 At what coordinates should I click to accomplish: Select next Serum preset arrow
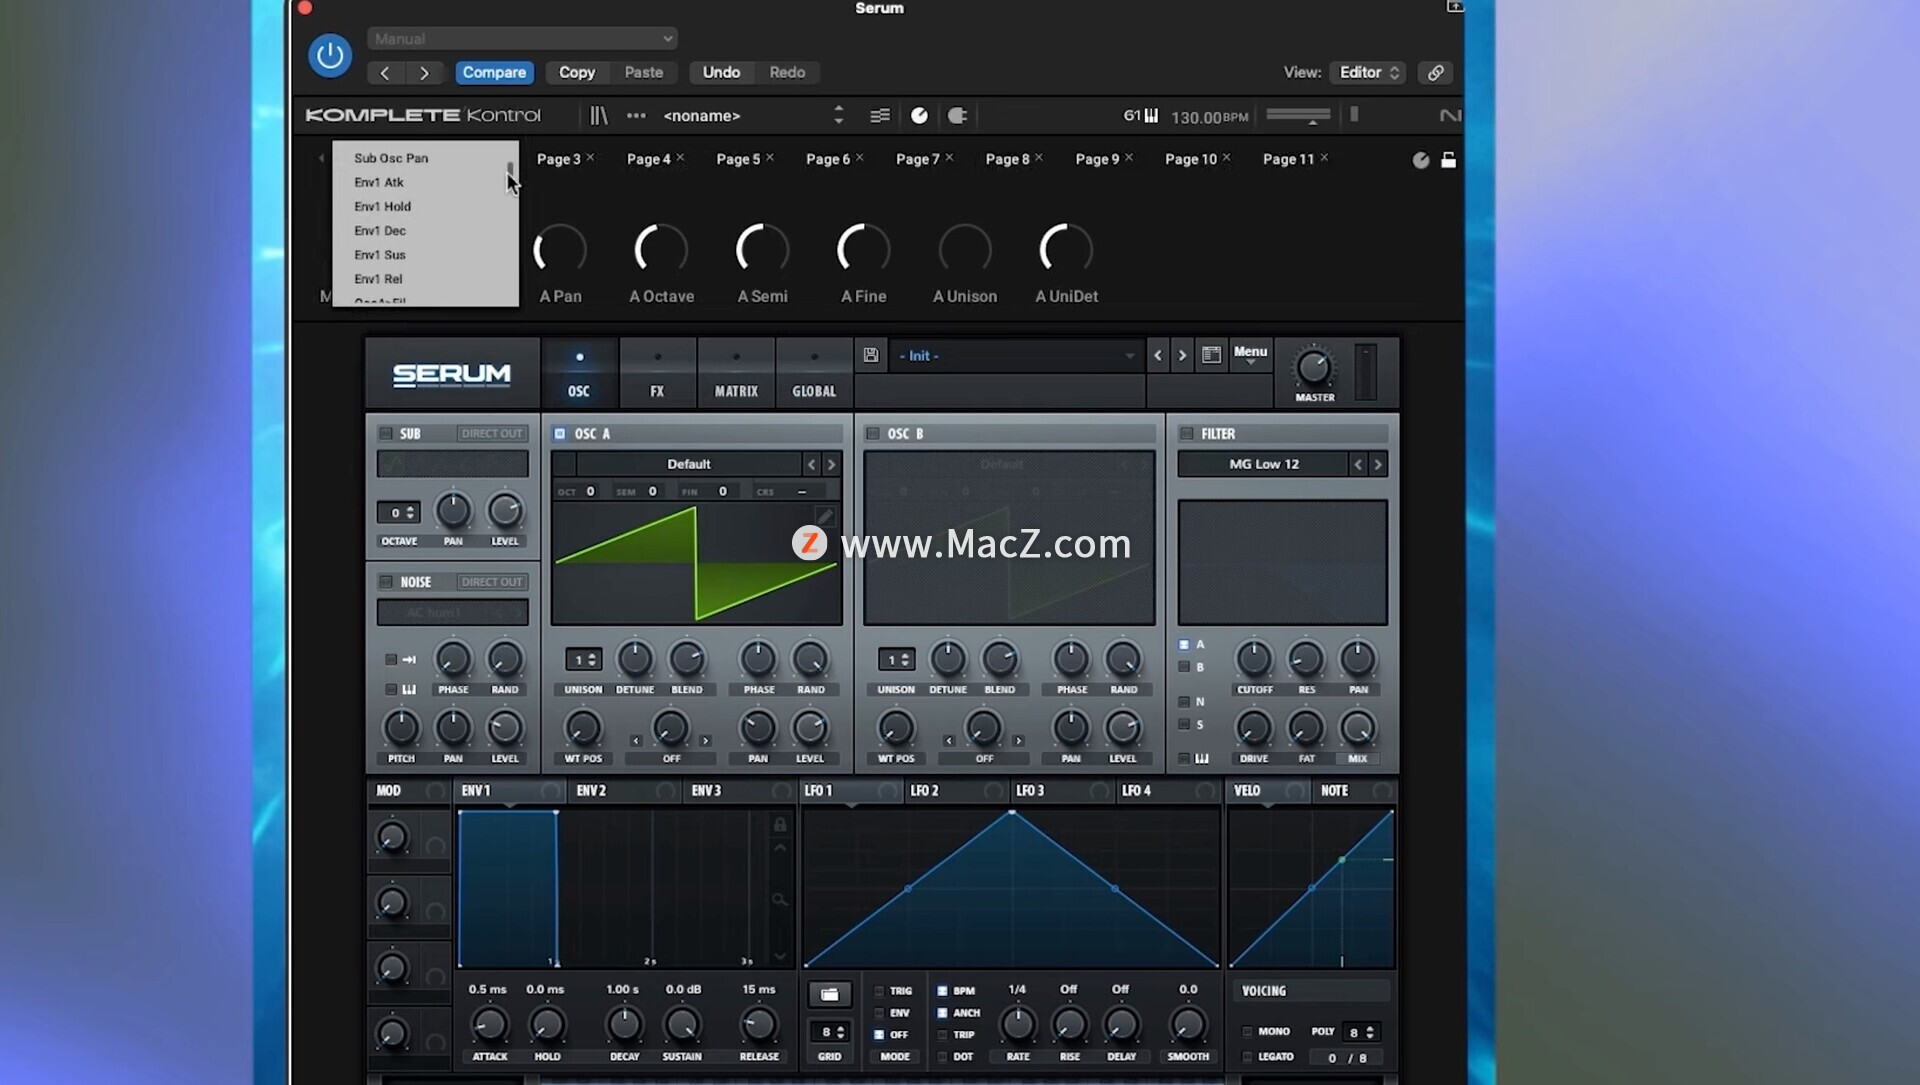1182,355
